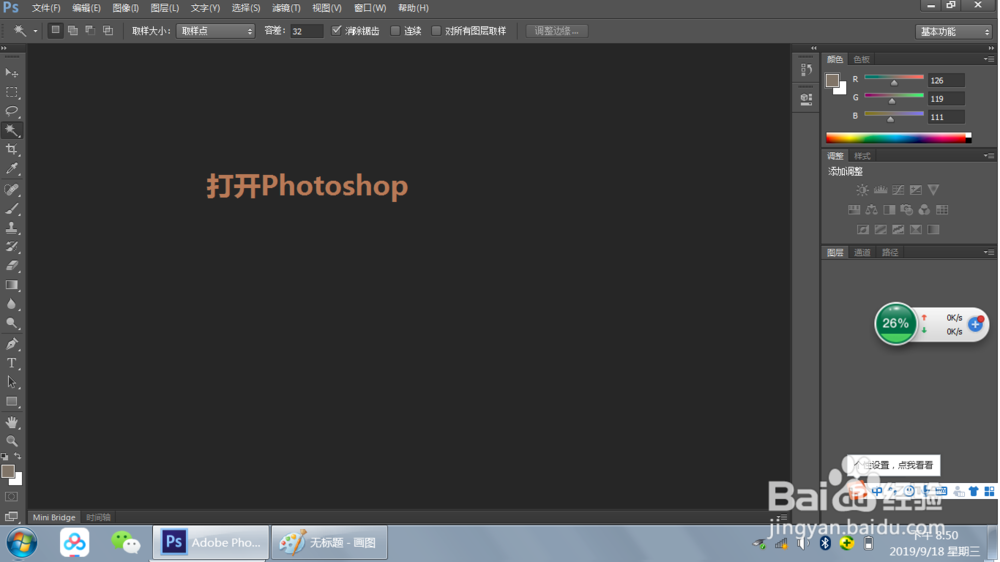Add an Exposure adjustment
Viewport: 1000px width, 562px height.
pyautogui.click(x=916, y=190)
